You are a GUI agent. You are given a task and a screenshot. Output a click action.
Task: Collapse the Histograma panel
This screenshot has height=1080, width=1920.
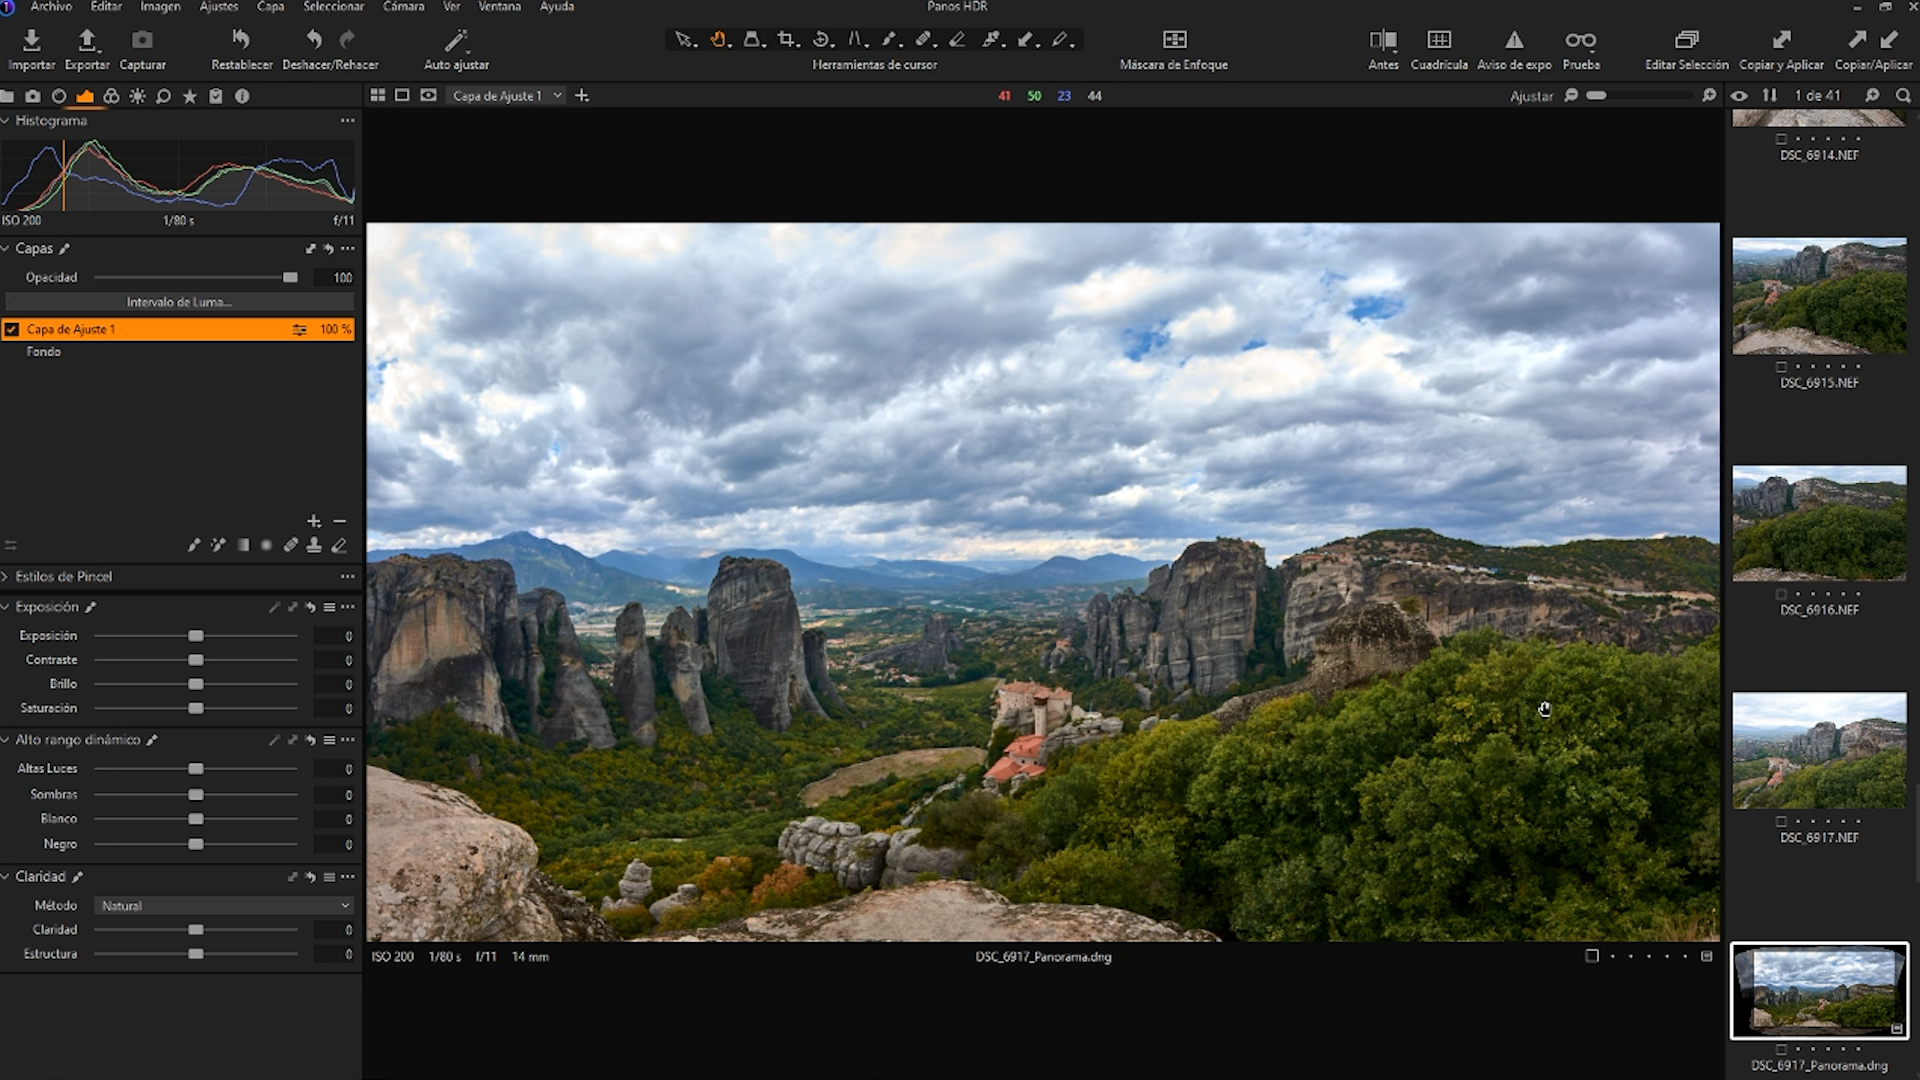8,120
